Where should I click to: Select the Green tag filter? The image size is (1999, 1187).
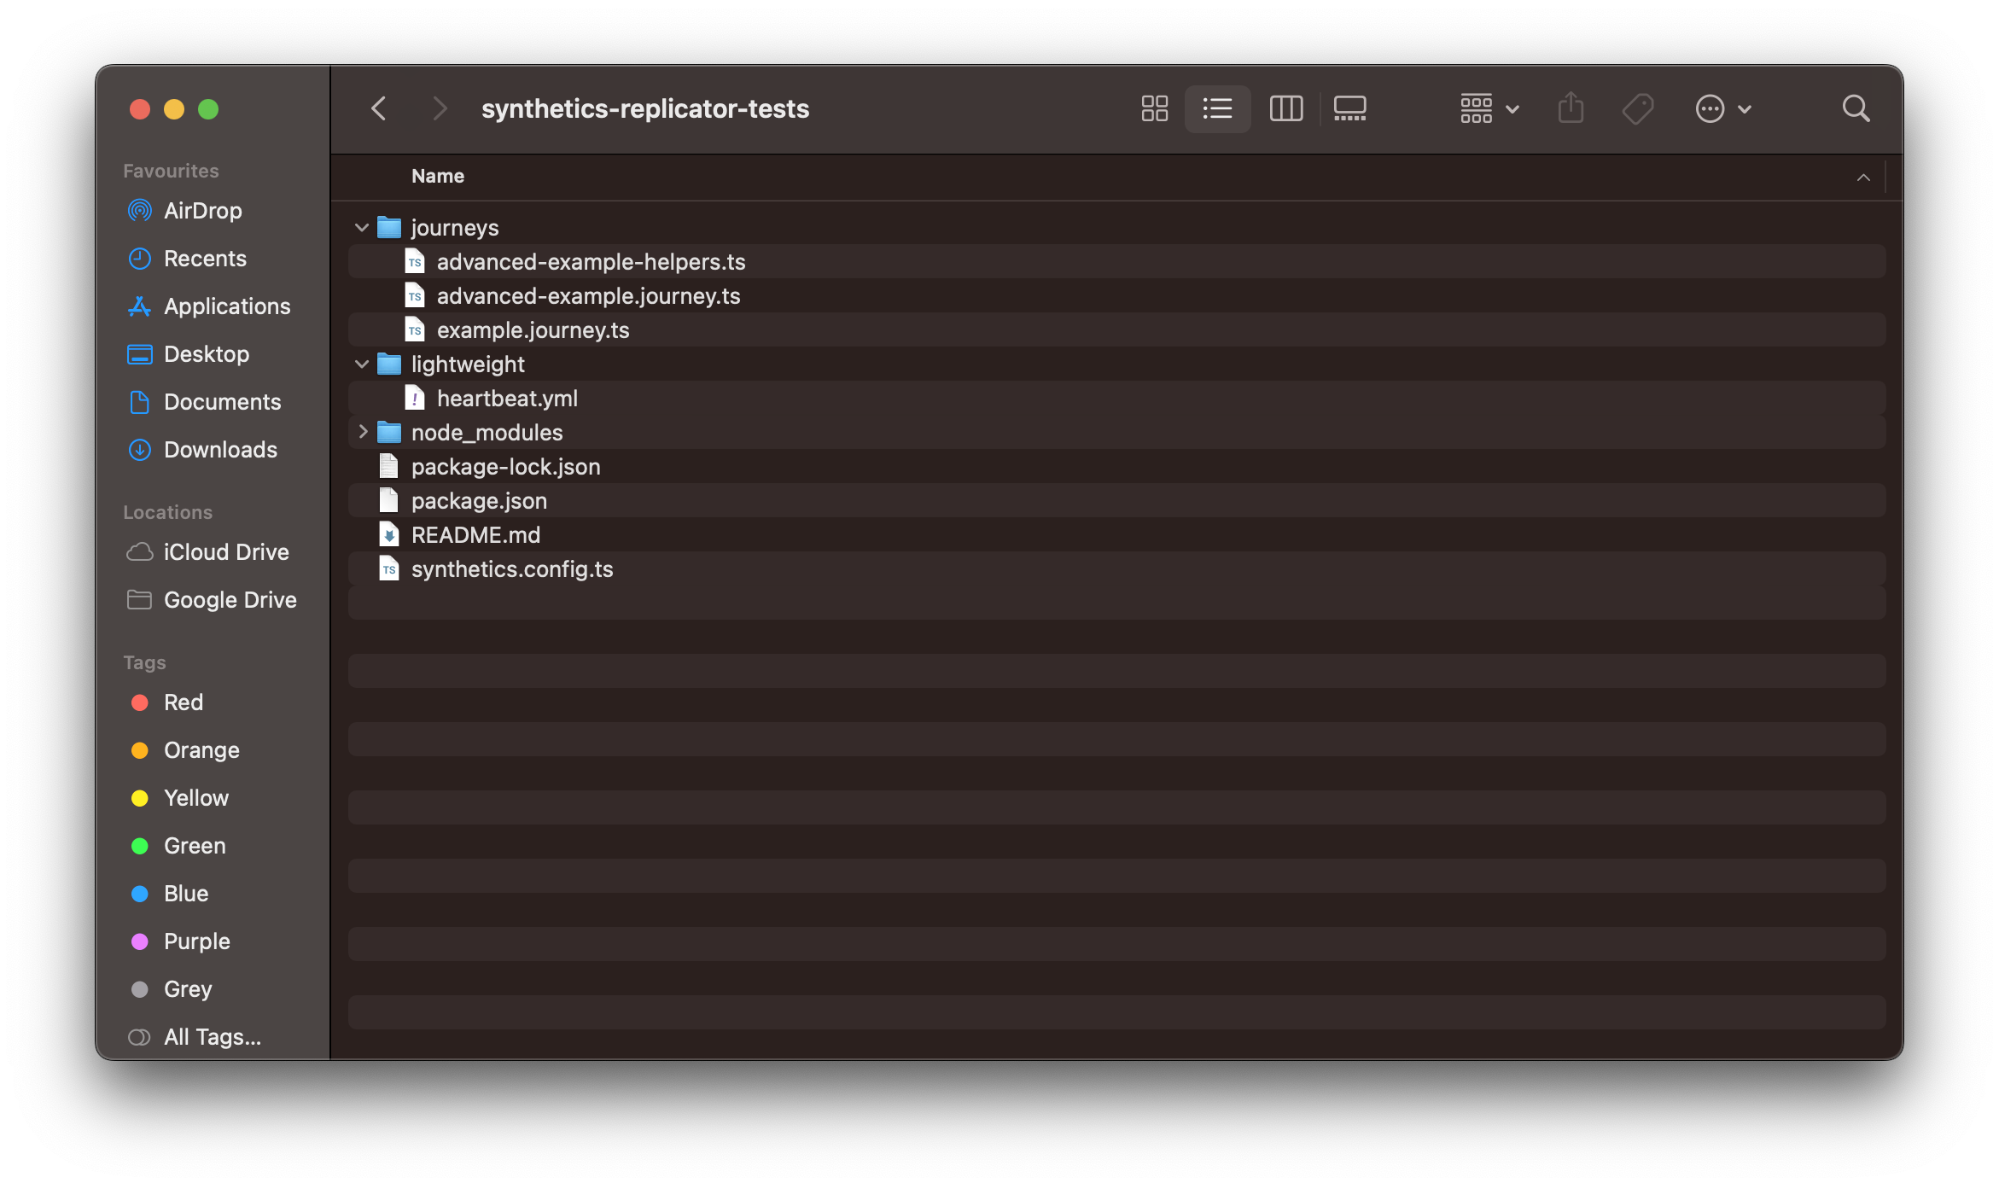(x=194, y=844)
